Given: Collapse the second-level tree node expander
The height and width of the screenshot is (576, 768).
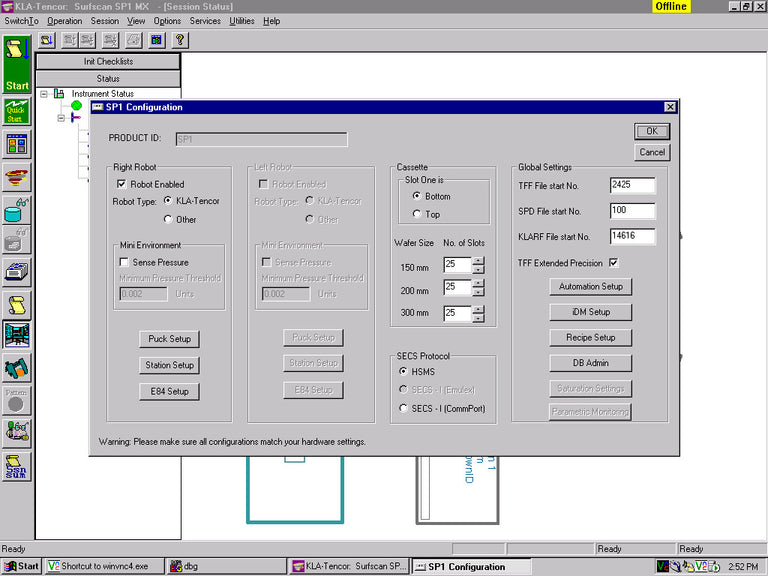Looking at the screenshot, I should 61,118.
